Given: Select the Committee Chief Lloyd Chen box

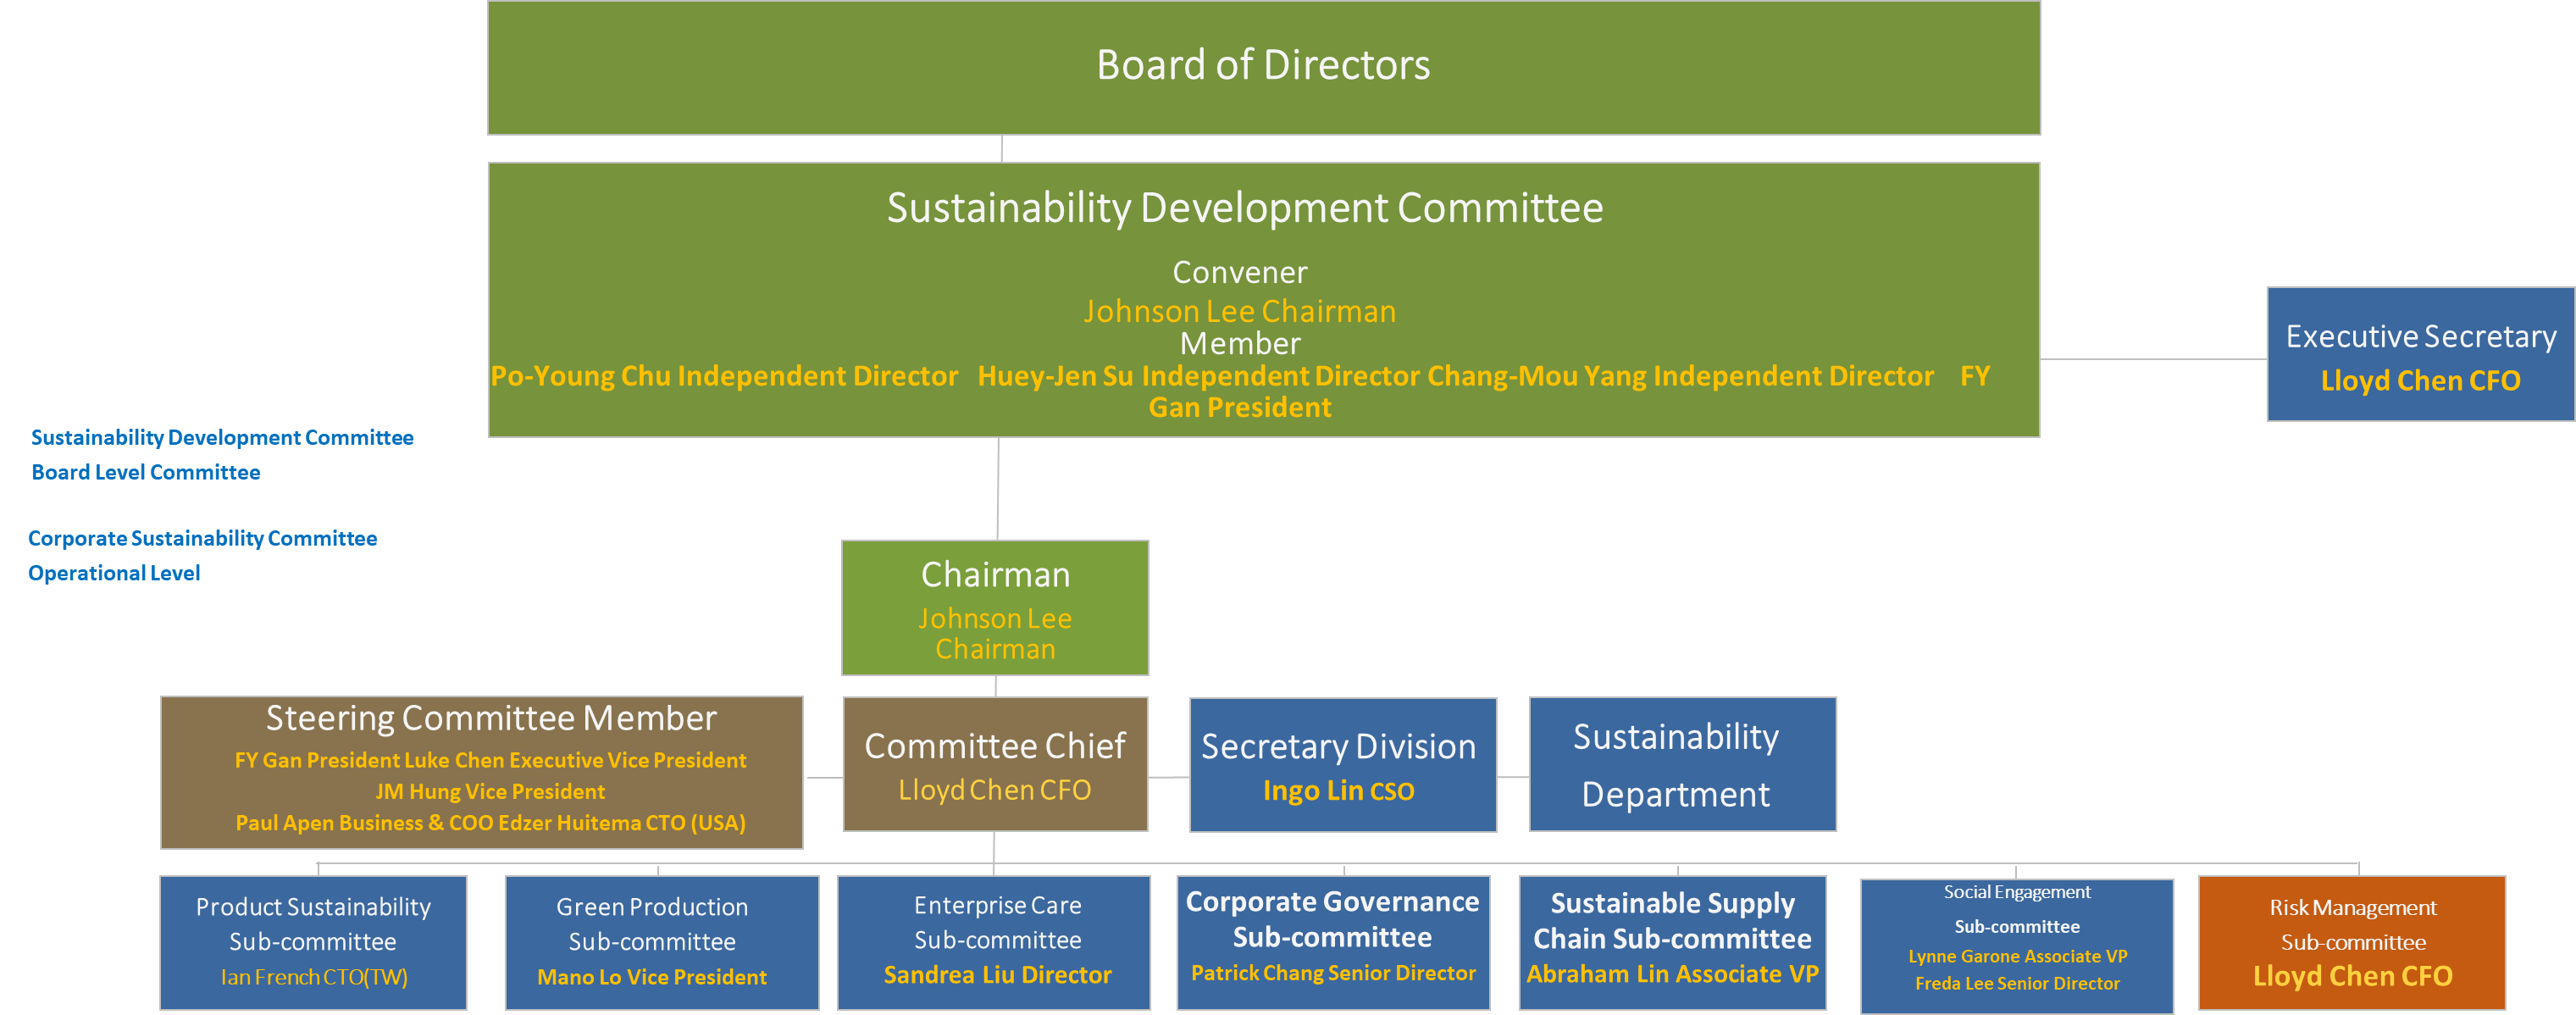Looking at the screenshot, I should click(x=995, y=765).
